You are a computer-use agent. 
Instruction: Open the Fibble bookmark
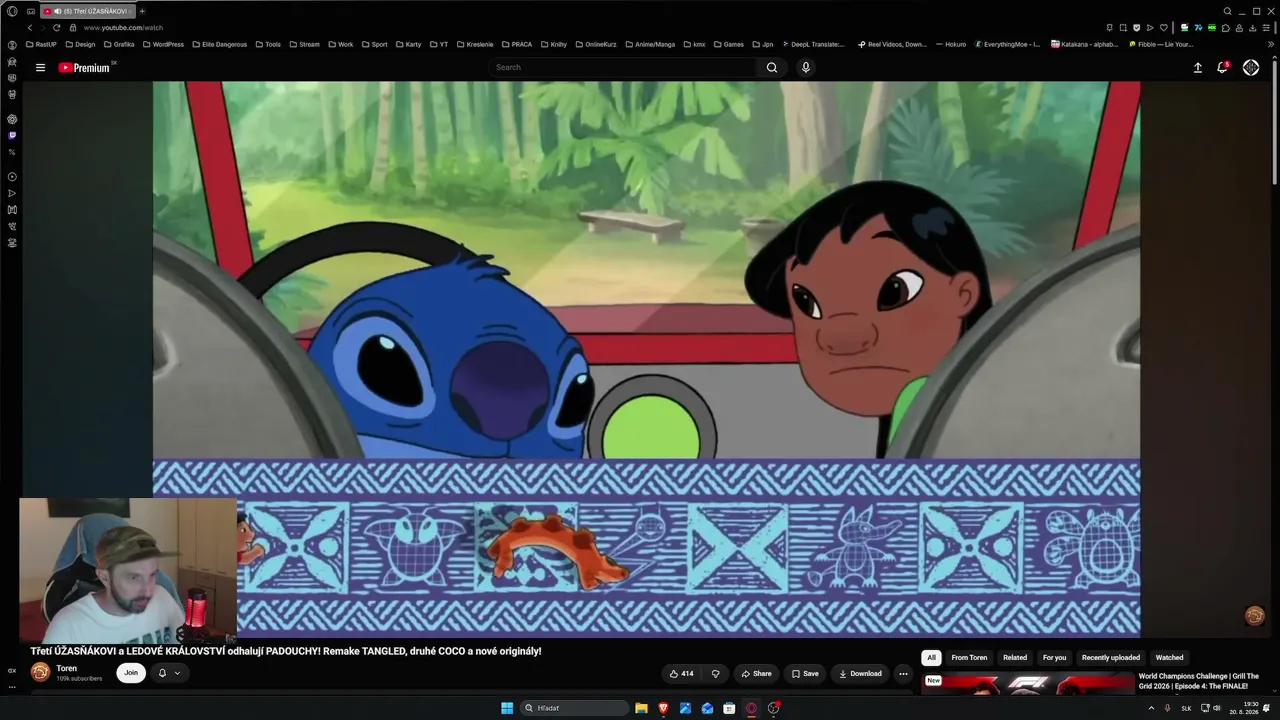1161,44
